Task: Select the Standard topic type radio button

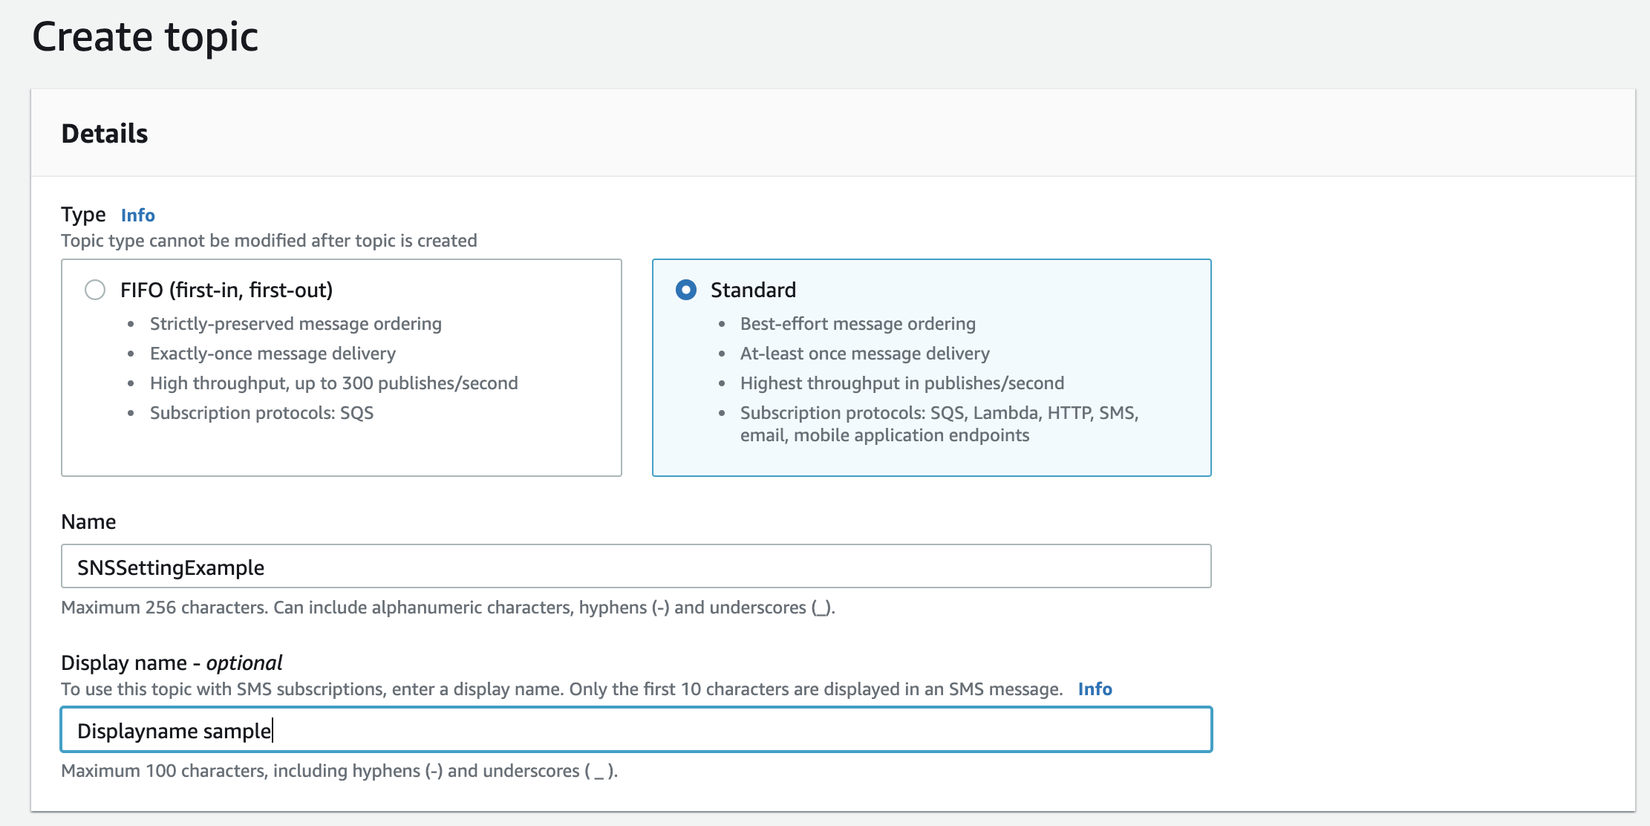Action: [686, 290]
